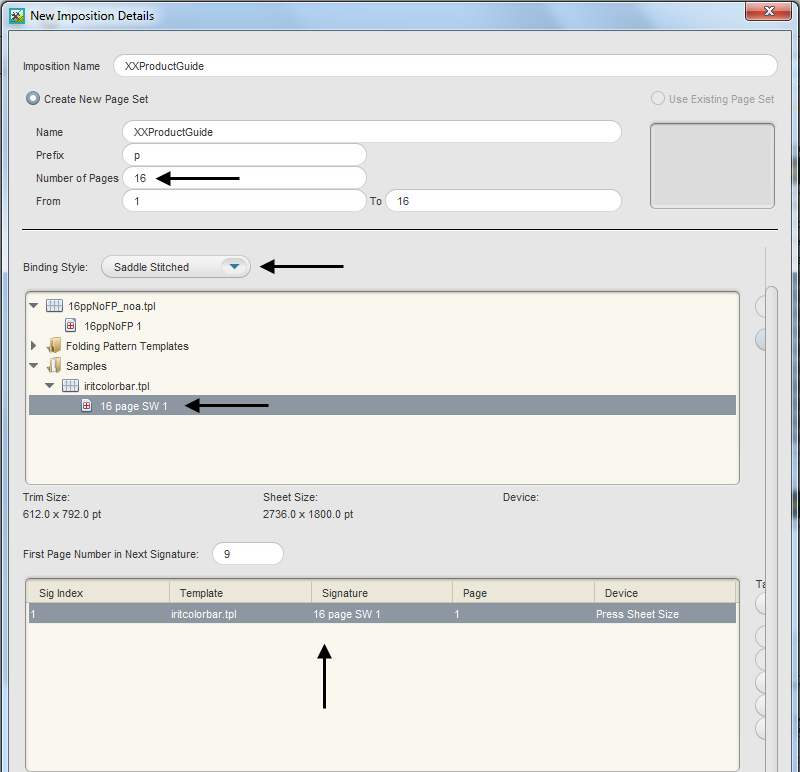Viewport: 800px width, 772px height.
Task: Open the Binding Style dropdown
Action: coord(233,267)
